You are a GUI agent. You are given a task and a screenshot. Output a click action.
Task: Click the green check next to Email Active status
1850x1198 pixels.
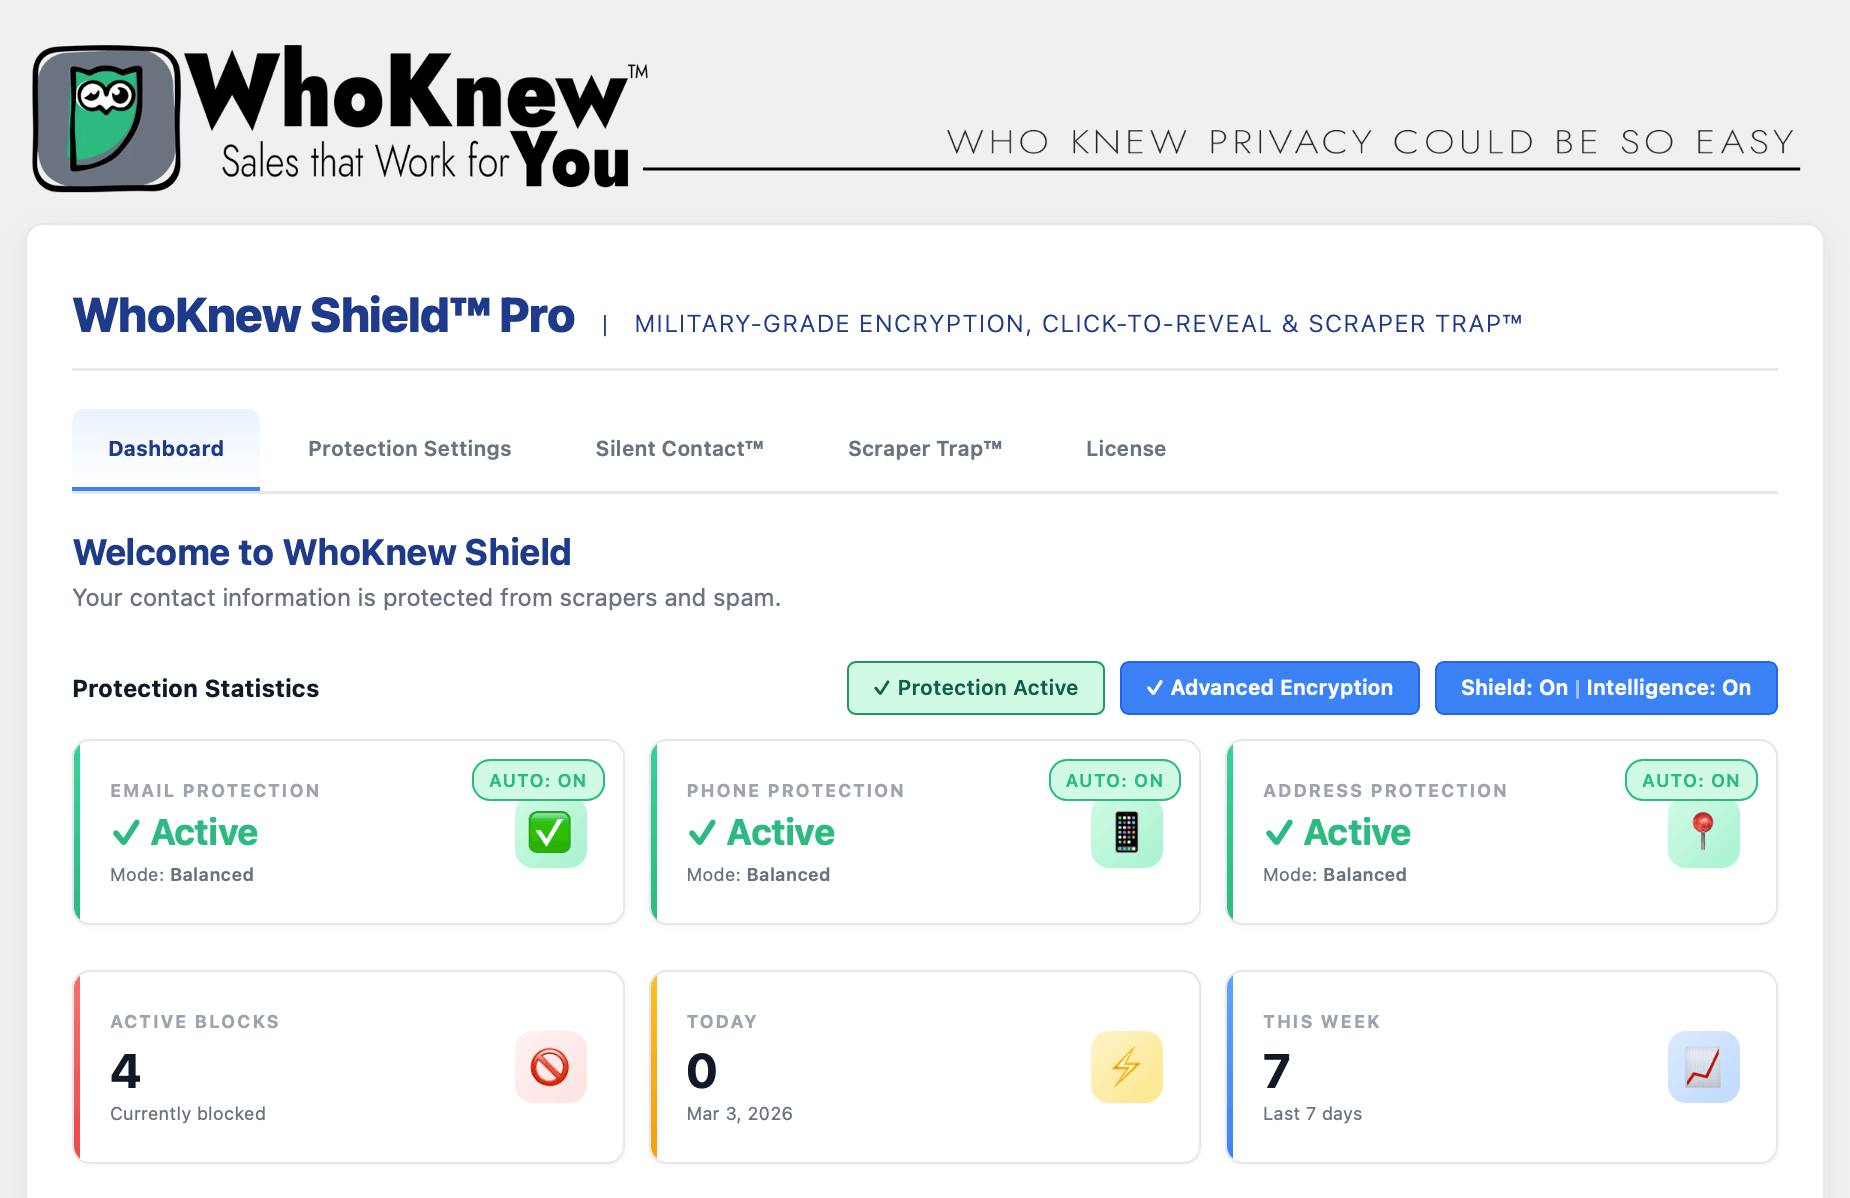[126, 831]
